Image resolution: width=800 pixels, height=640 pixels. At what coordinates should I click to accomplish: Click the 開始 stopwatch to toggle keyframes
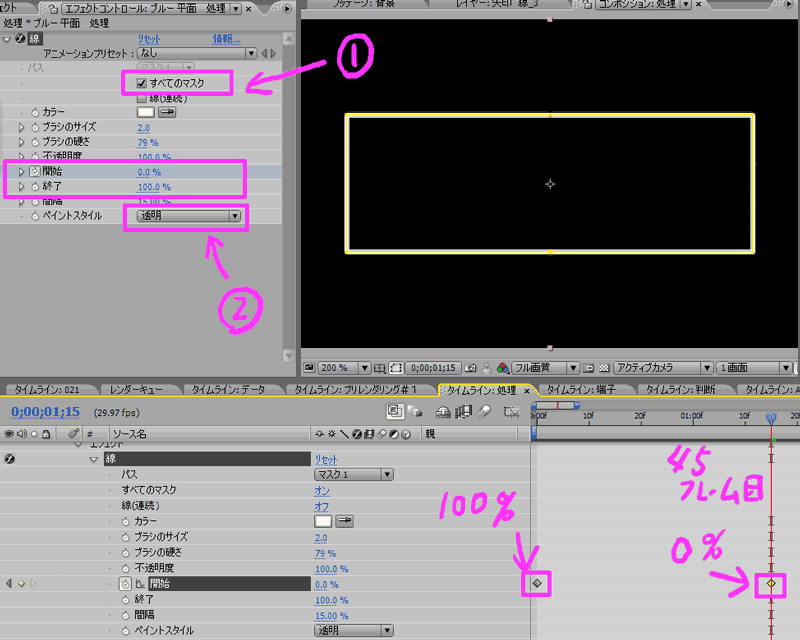coord(33,172)
